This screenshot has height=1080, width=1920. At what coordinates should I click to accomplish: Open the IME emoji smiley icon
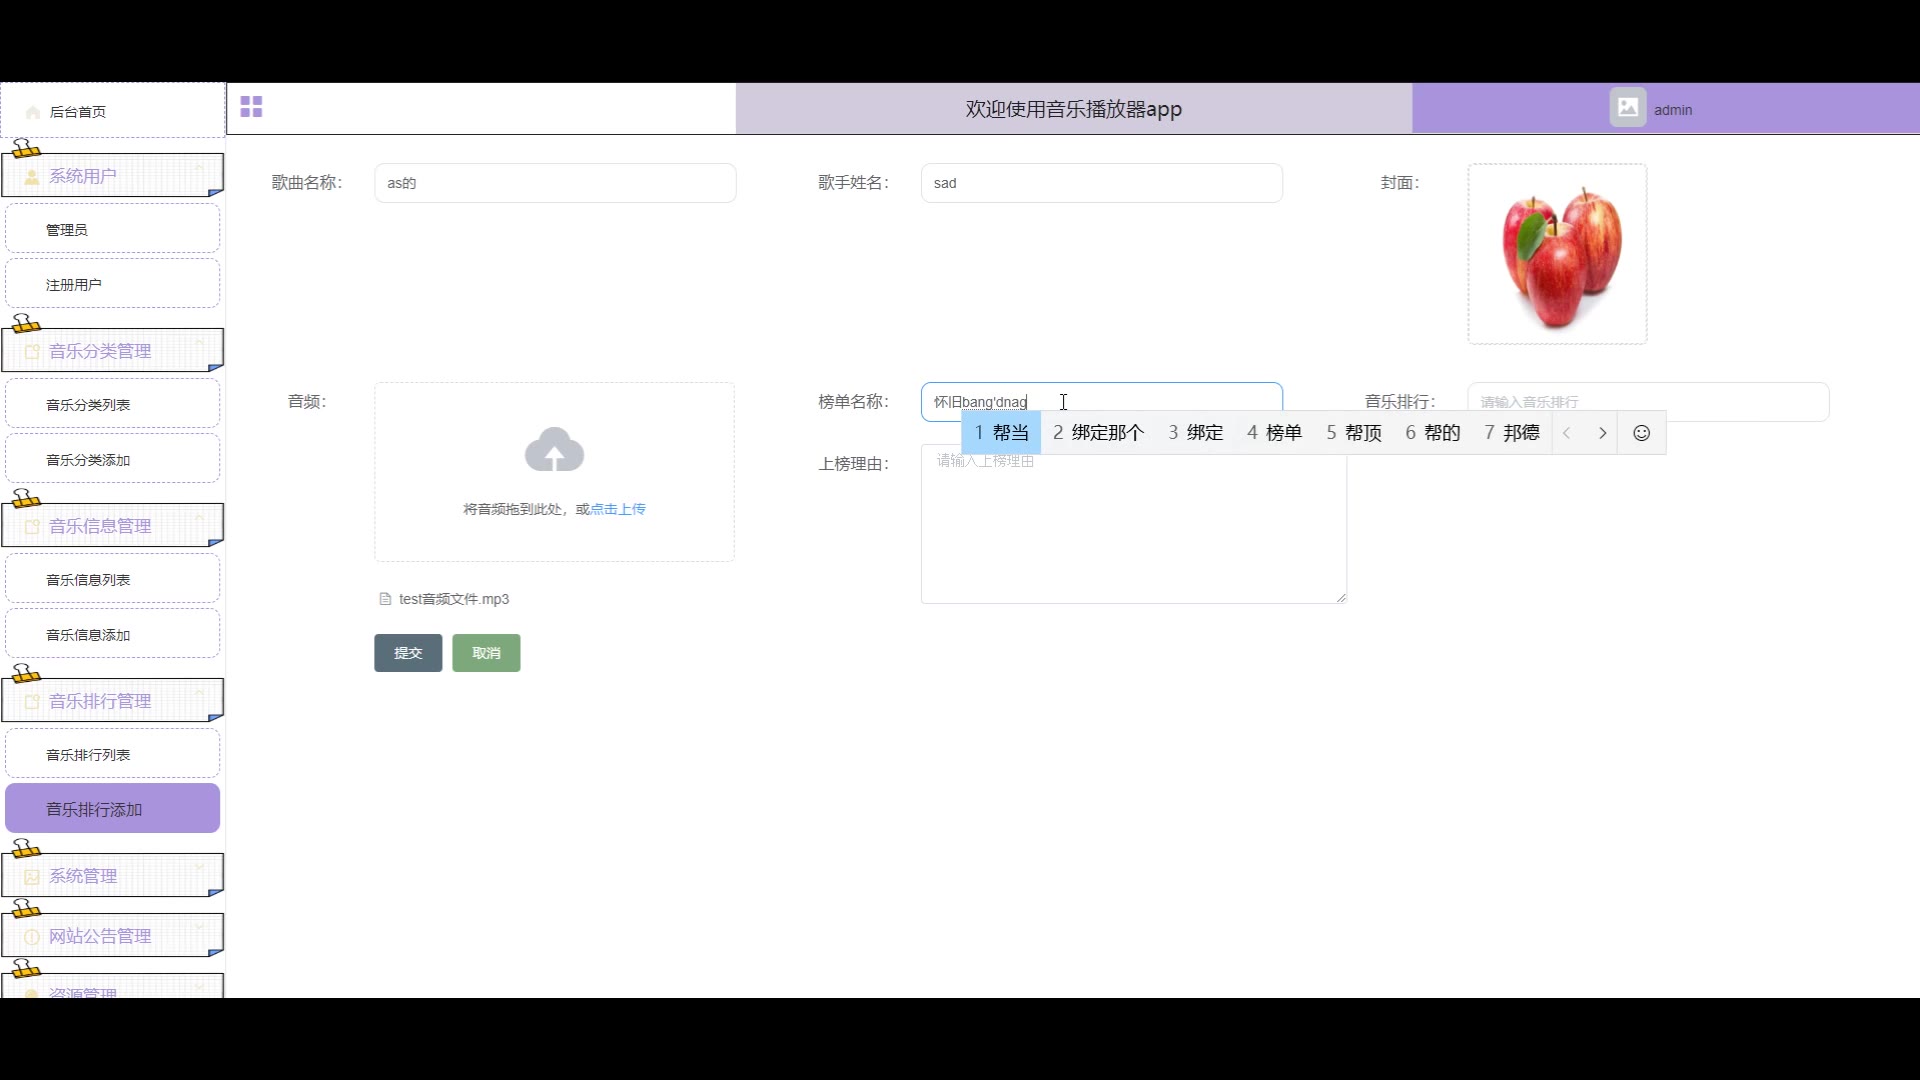[1641, 433]
